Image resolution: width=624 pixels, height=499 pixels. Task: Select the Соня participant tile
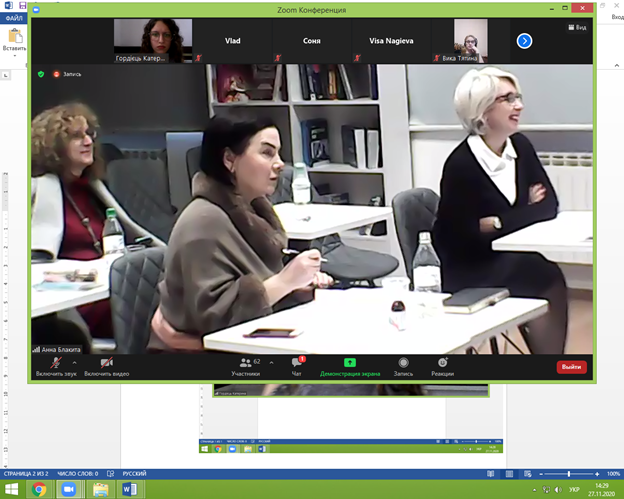(312, 41)
